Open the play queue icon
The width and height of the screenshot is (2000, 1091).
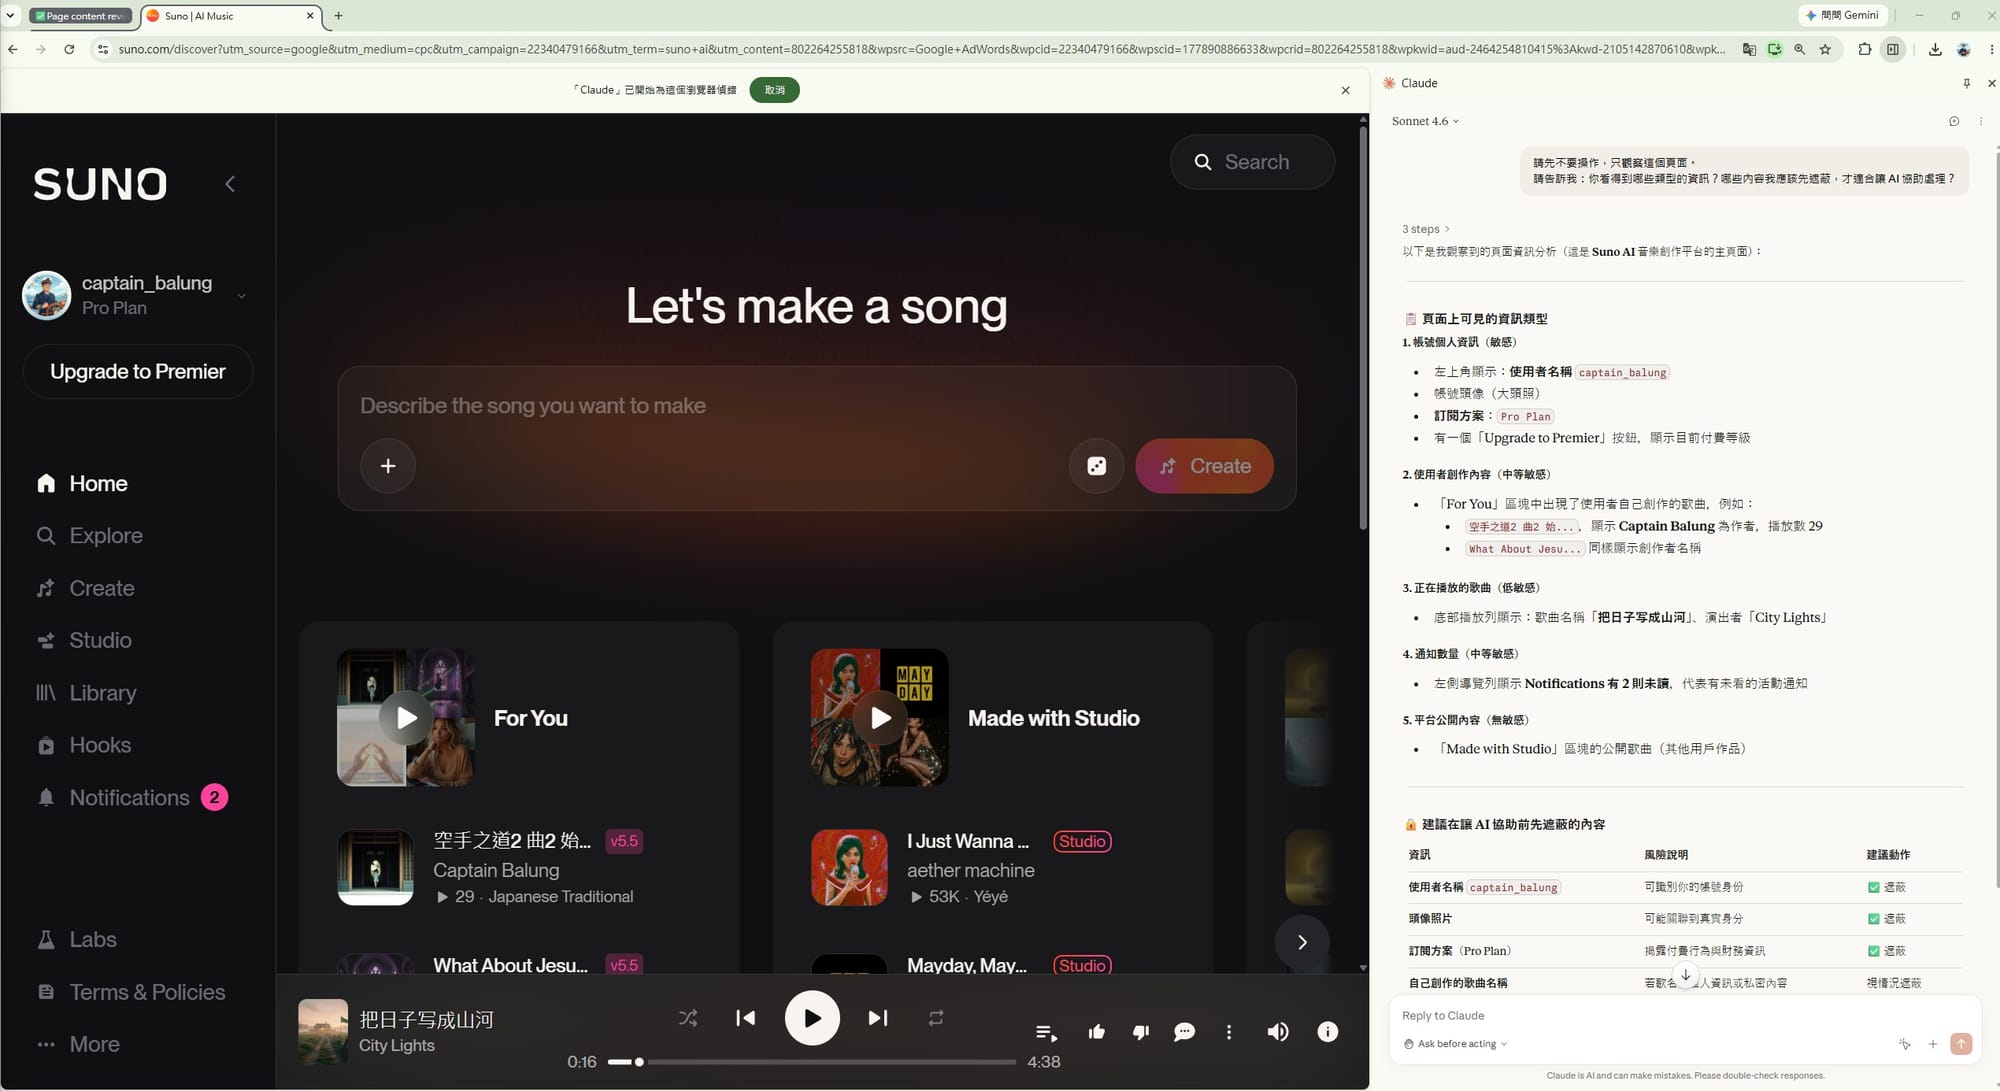click(1046, 1032)
